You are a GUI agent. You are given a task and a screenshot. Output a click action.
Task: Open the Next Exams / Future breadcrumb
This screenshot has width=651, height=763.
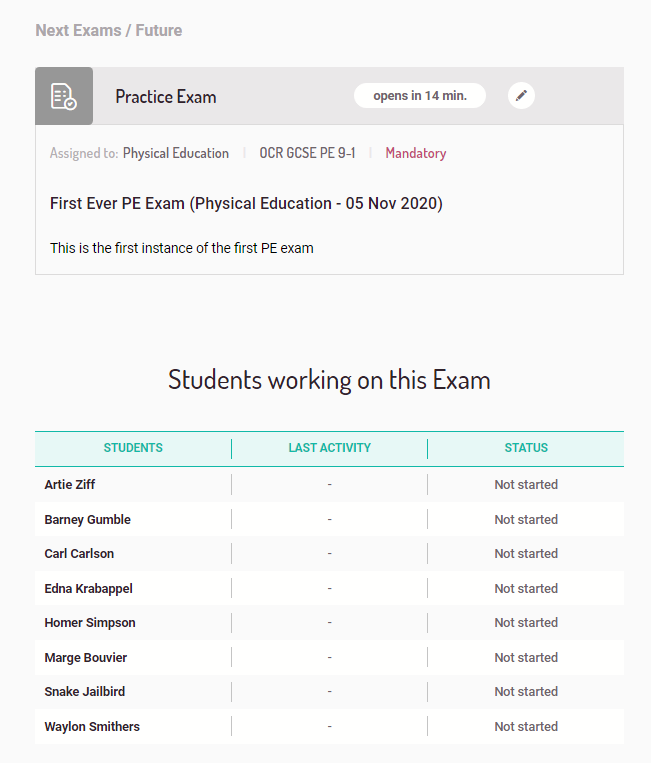click(x=108, y=30)
